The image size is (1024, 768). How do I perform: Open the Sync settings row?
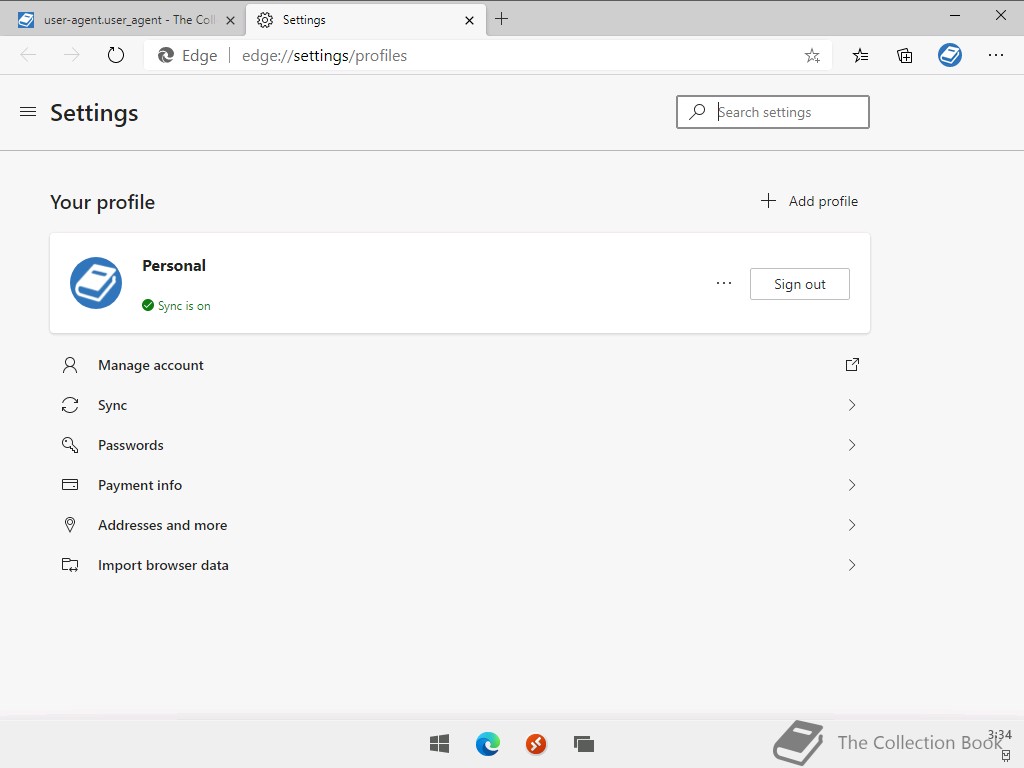(x=460, y=405)
